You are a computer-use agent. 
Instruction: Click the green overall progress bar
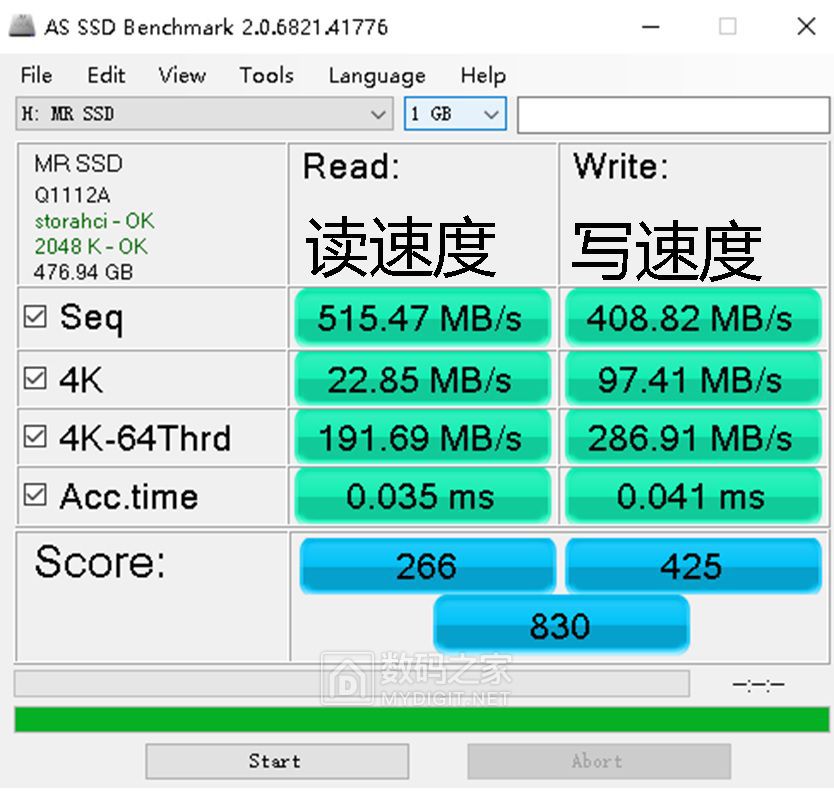tap(422, 719)
